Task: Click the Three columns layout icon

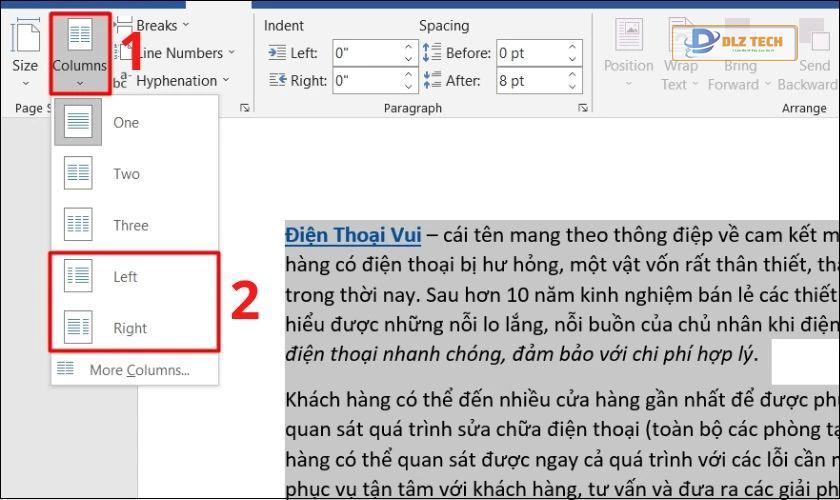Action: coord(78,225)
